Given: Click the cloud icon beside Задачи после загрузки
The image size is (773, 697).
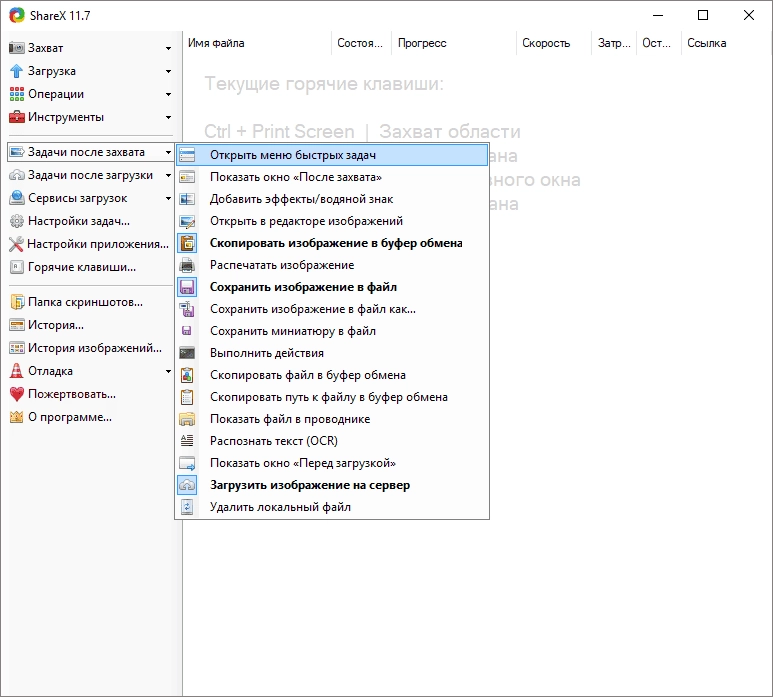Looking at the screenshot, I should click(17, 175).
